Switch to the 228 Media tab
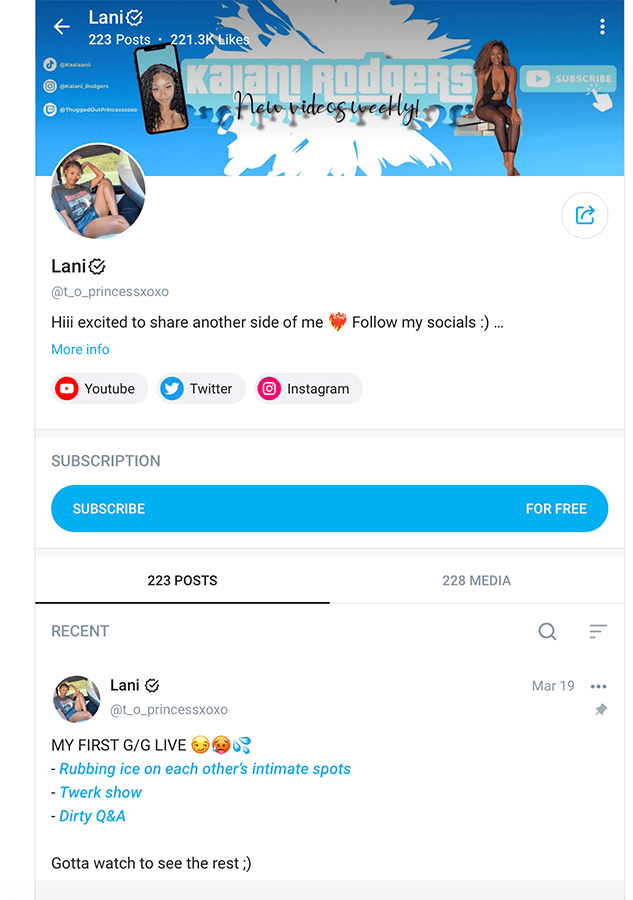 point(476,580)
